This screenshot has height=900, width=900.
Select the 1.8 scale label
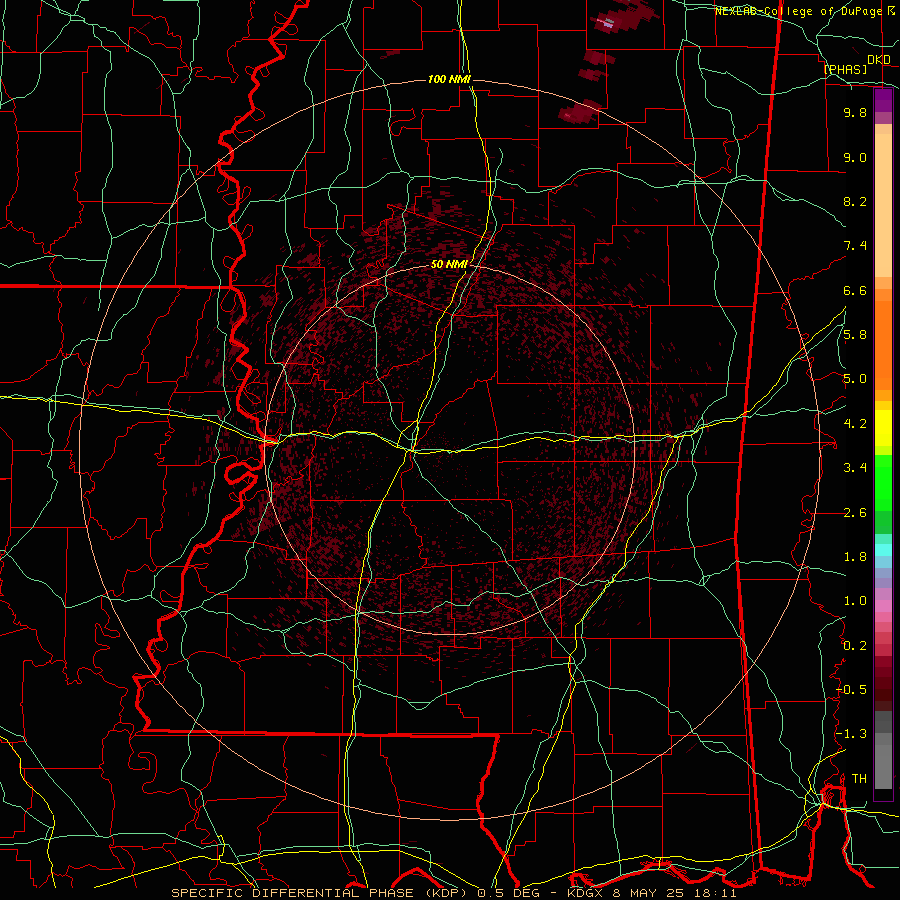click(x=855, y=557)
